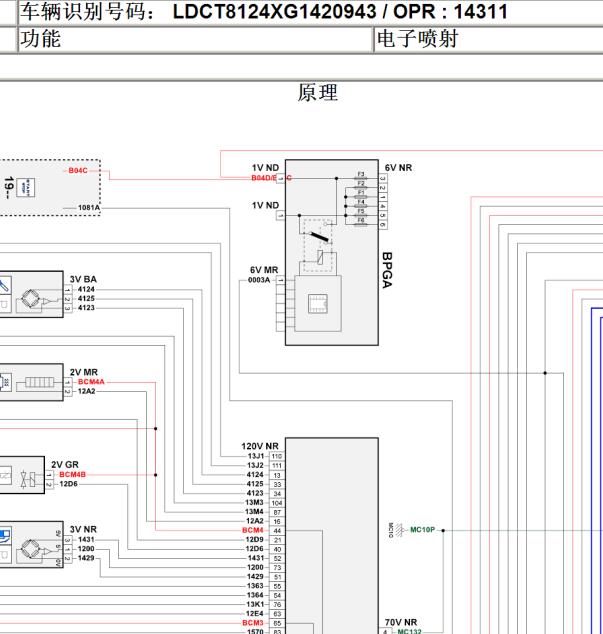The image size is (603, 634).
Task: Select the solenoid valve symbol at 2V GR
Action: click(28, 479)
